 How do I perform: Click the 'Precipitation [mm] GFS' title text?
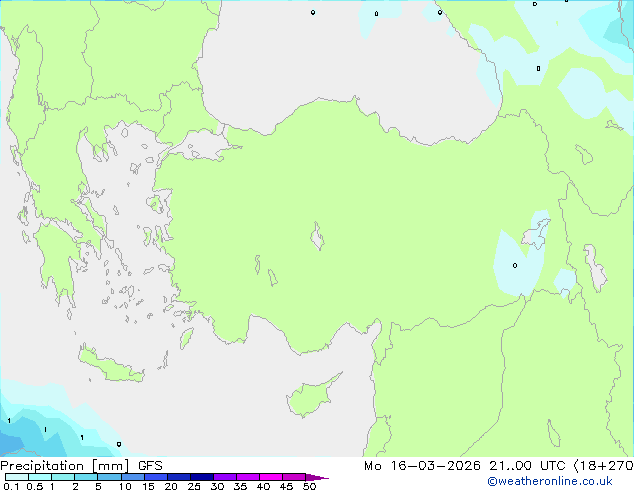coord(81,466)
